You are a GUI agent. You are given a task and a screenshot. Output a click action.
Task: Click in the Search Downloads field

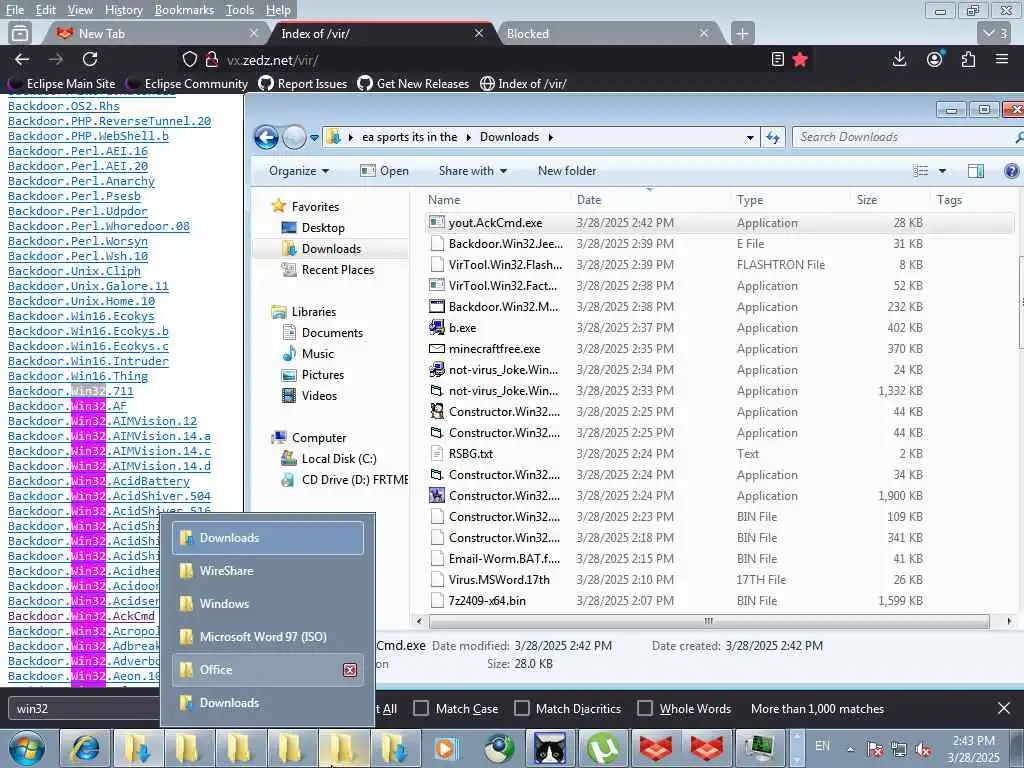(904, 137)
